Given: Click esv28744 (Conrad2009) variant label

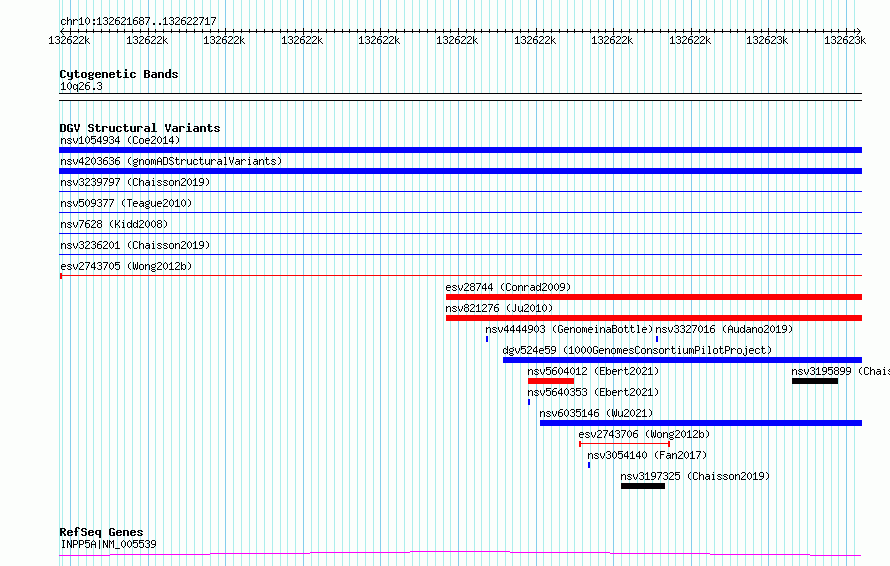Looking at the screenshot, I should pos(508,287).
